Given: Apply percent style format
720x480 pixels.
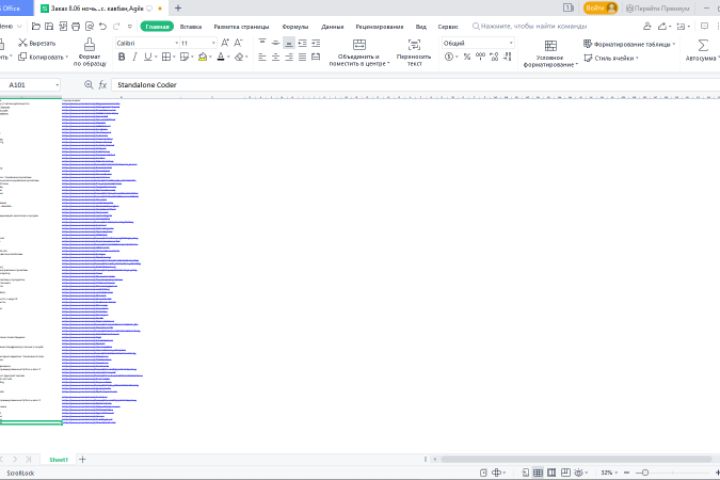Looking at the screenshot, I should tap(467, 56).
